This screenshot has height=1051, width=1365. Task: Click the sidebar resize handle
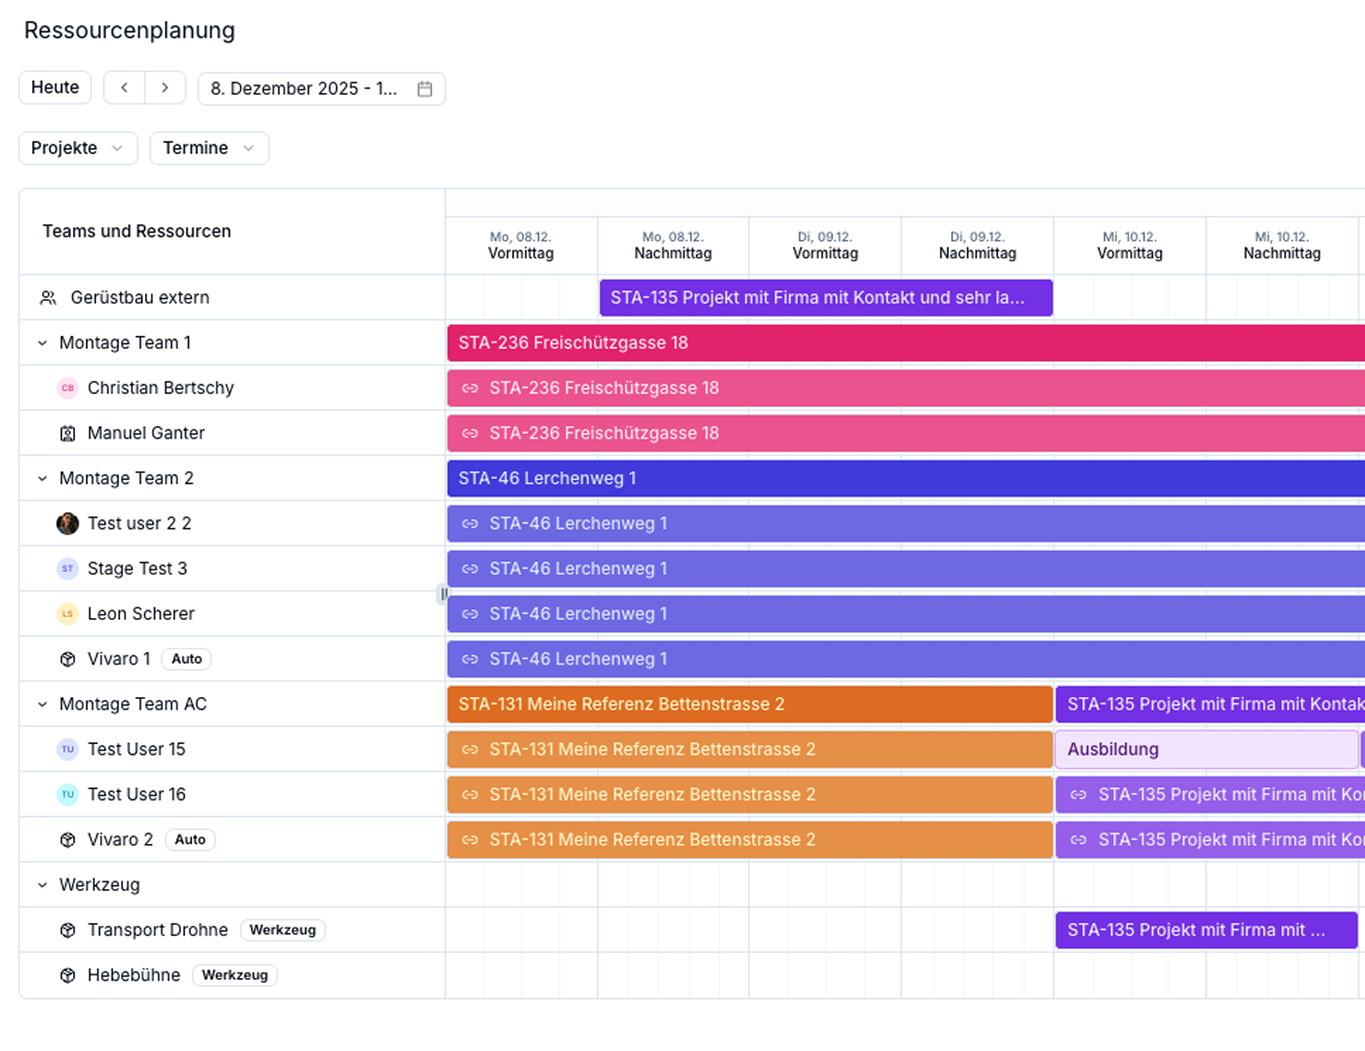(x=443, y=594)
